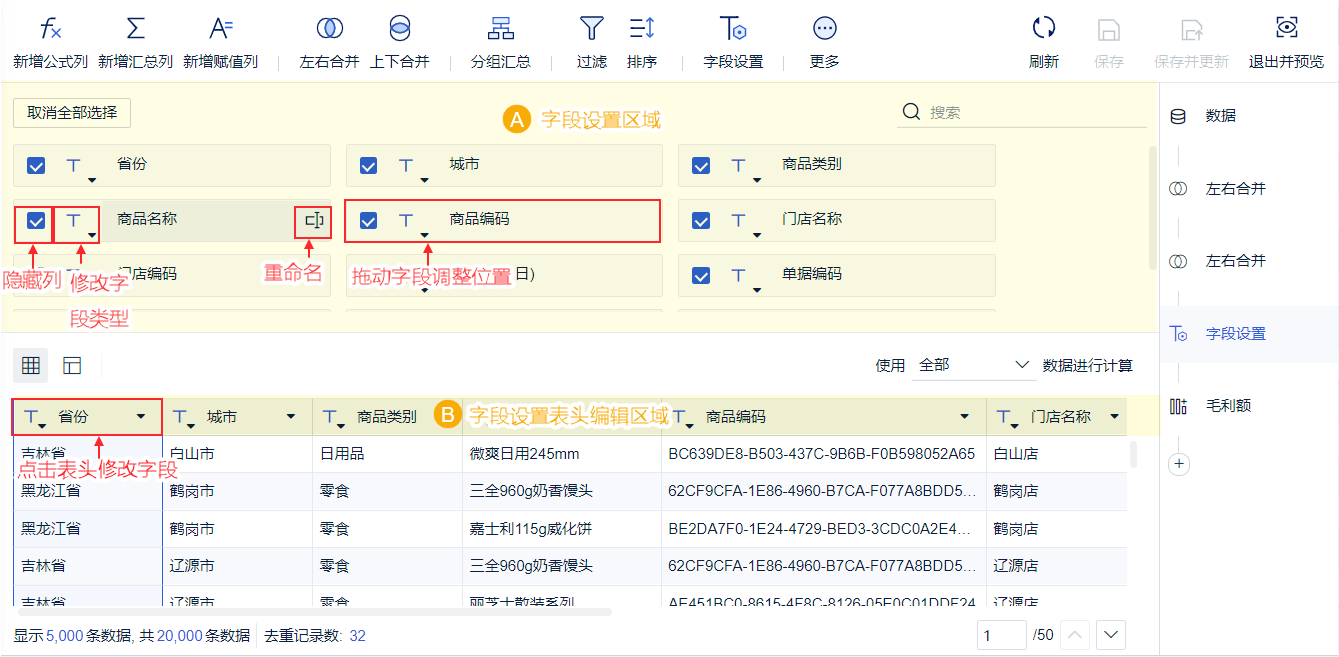This screenshot has width=1339, height=657.
Task: Open the sort (排序) tool
Action: pyautogui.click(x=642, y=43)
